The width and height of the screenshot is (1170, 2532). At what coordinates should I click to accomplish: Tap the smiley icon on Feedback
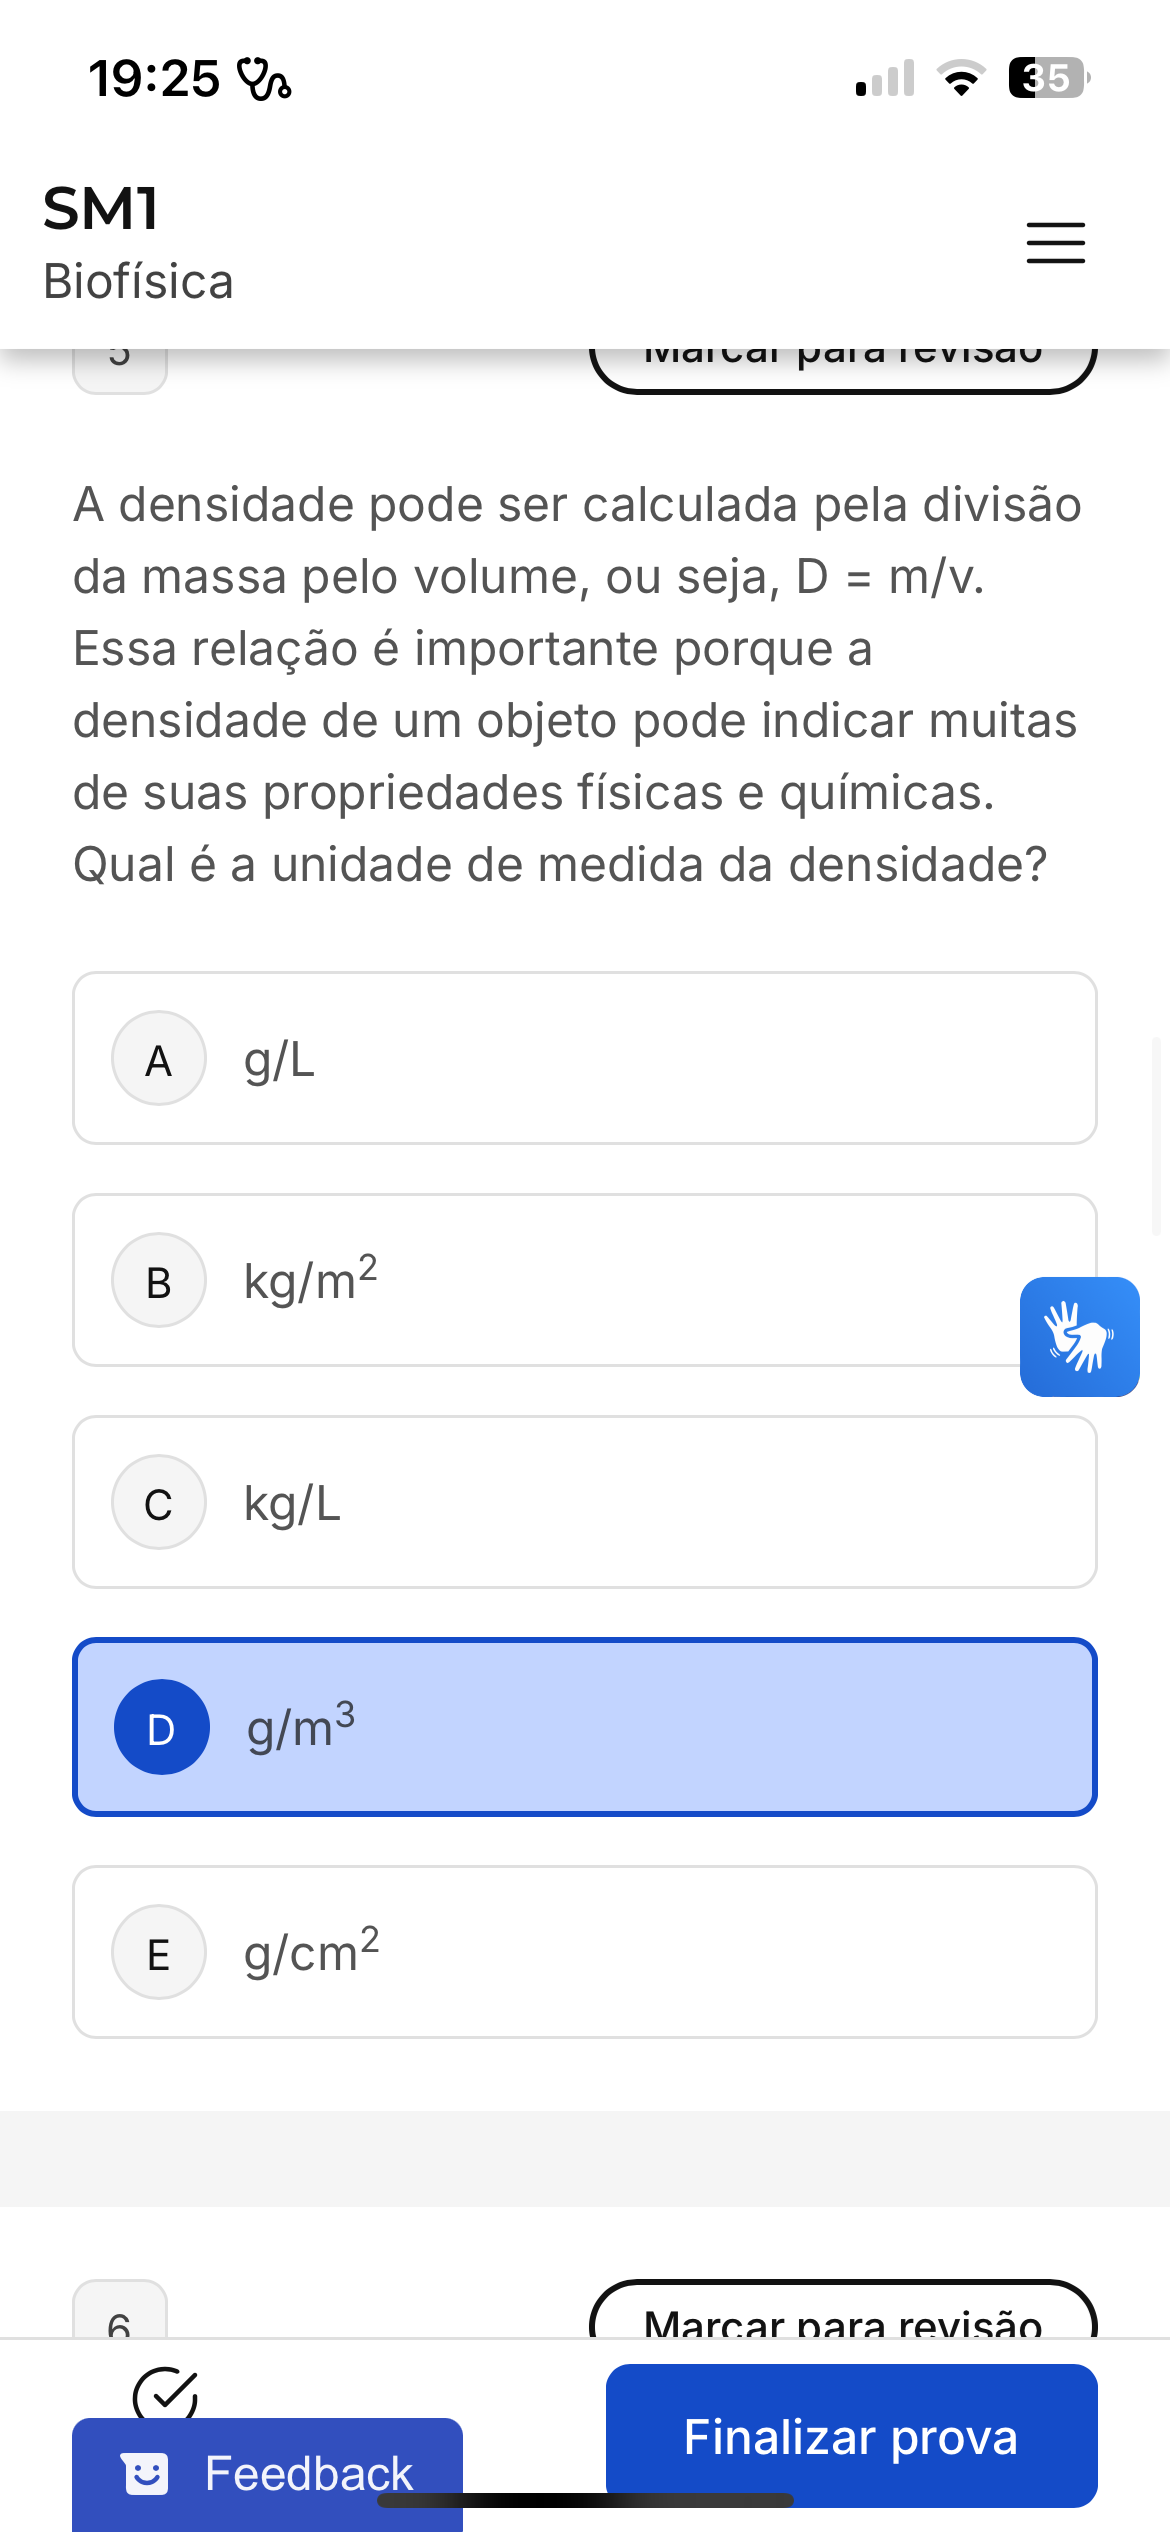(x=146, y=2473)
